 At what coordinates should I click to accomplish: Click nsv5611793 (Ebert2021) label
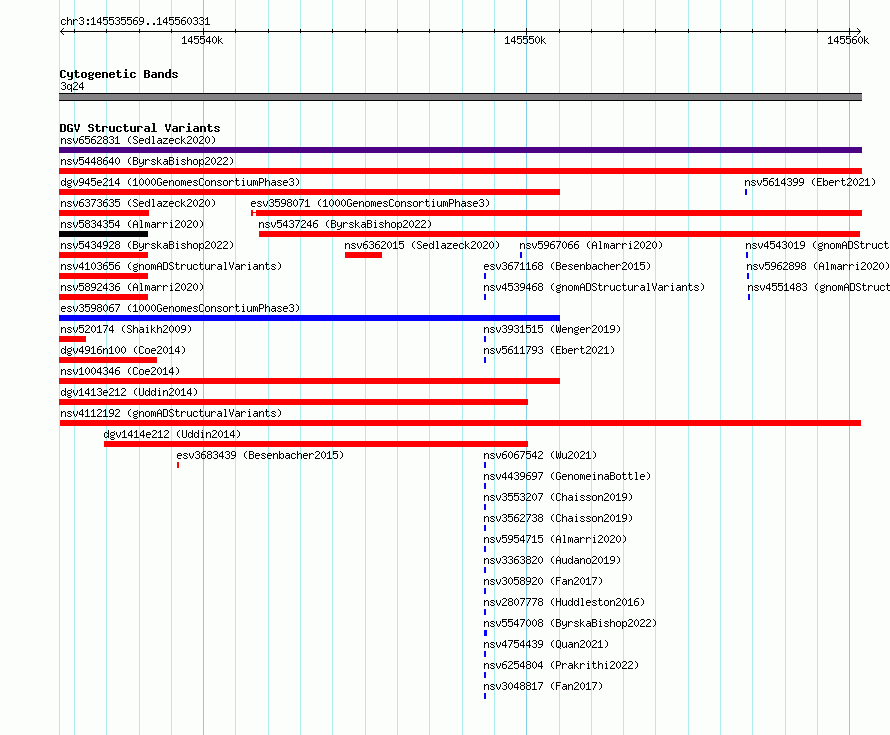pyautogui.click(x=549, y=350)
